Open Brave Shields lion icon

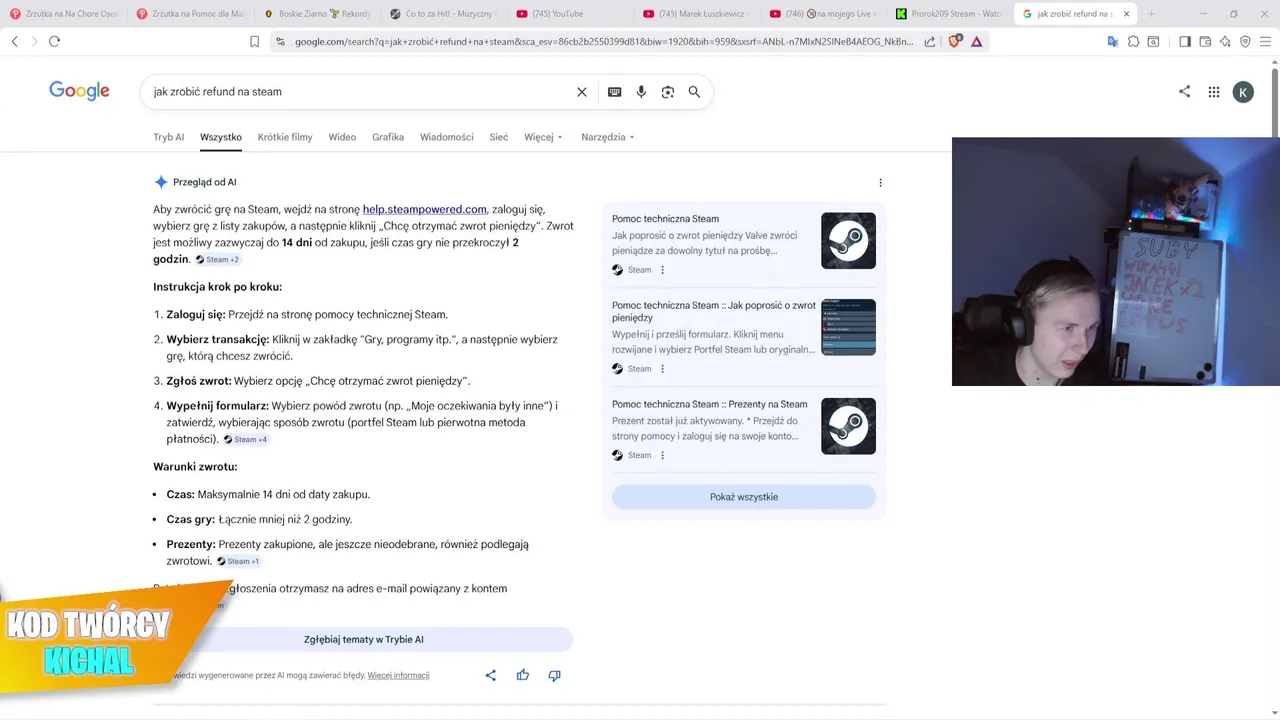[x=954, y=41]
